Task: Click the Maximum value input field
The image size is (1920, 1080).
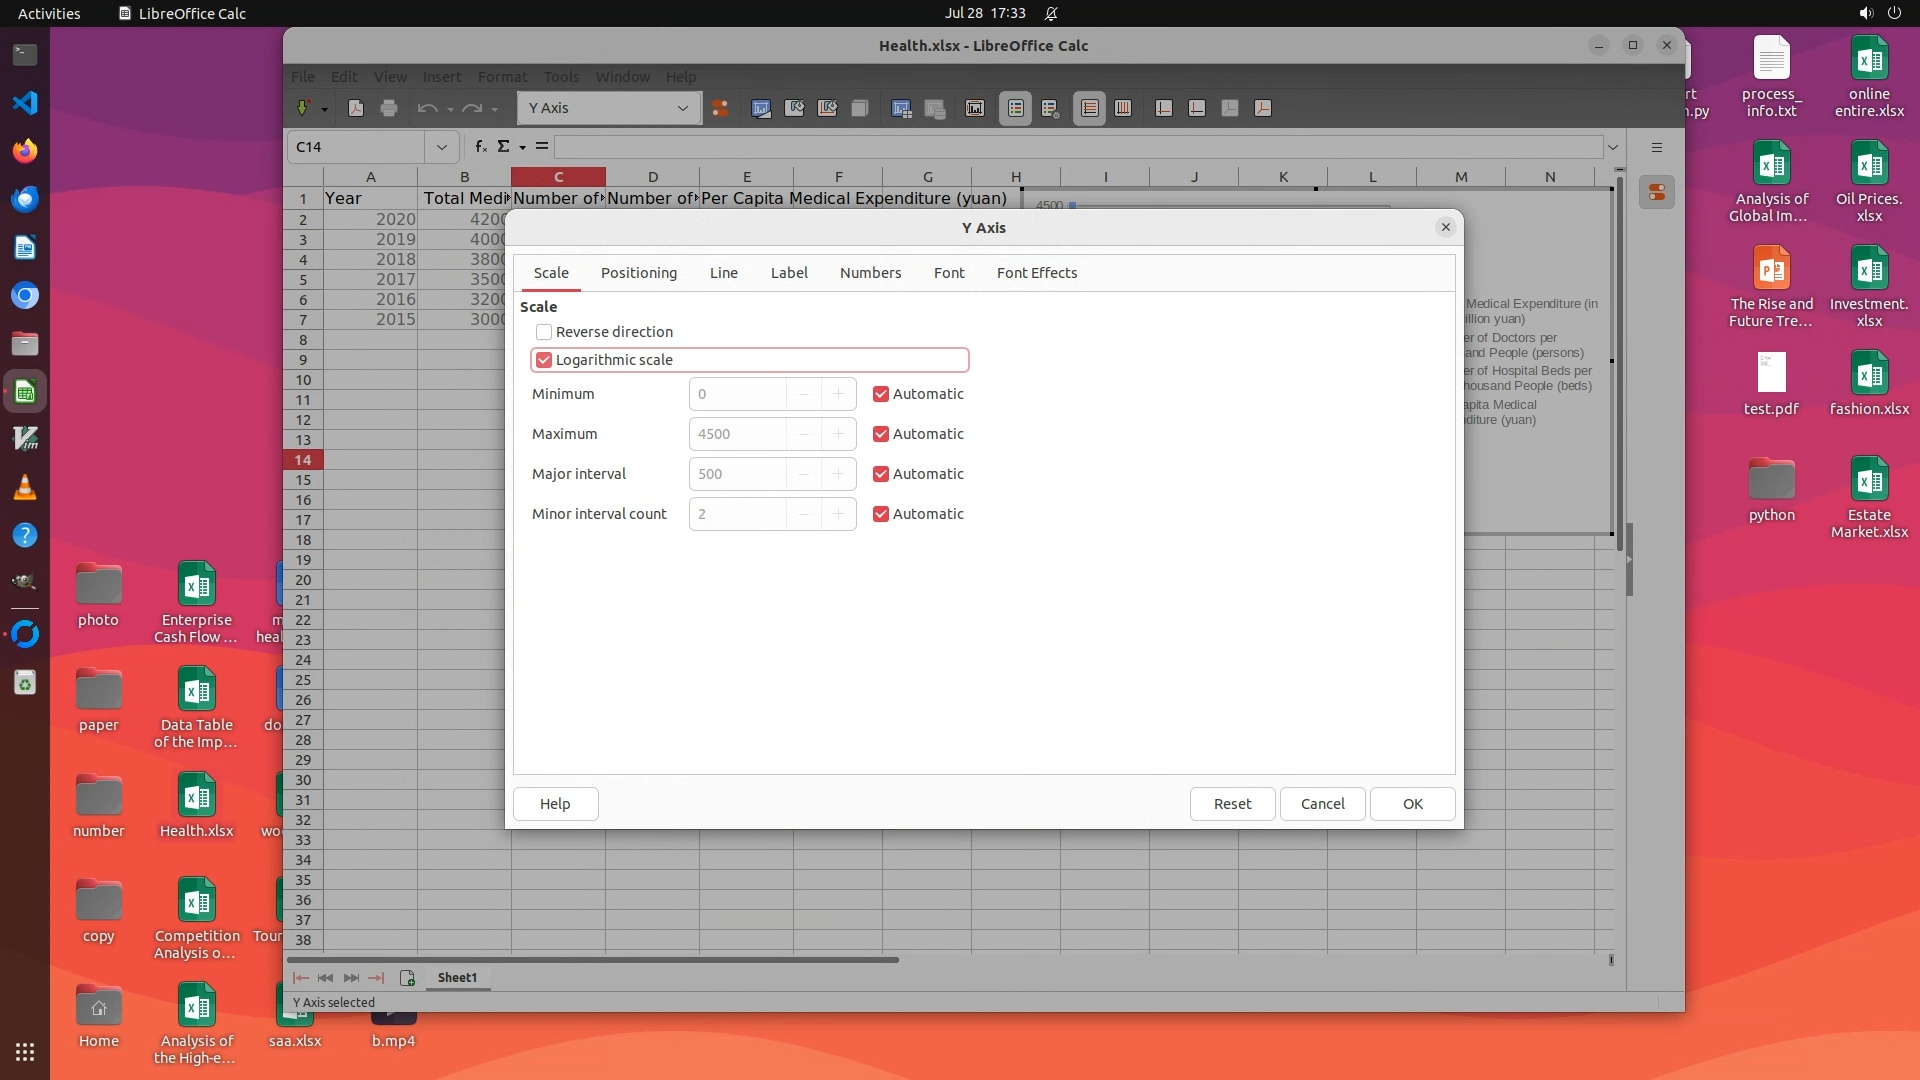Action: (737, 434)
